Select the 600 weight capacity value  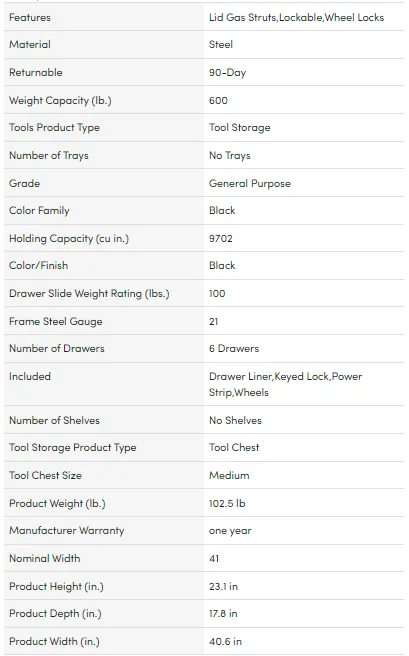[x=218, y=100]
